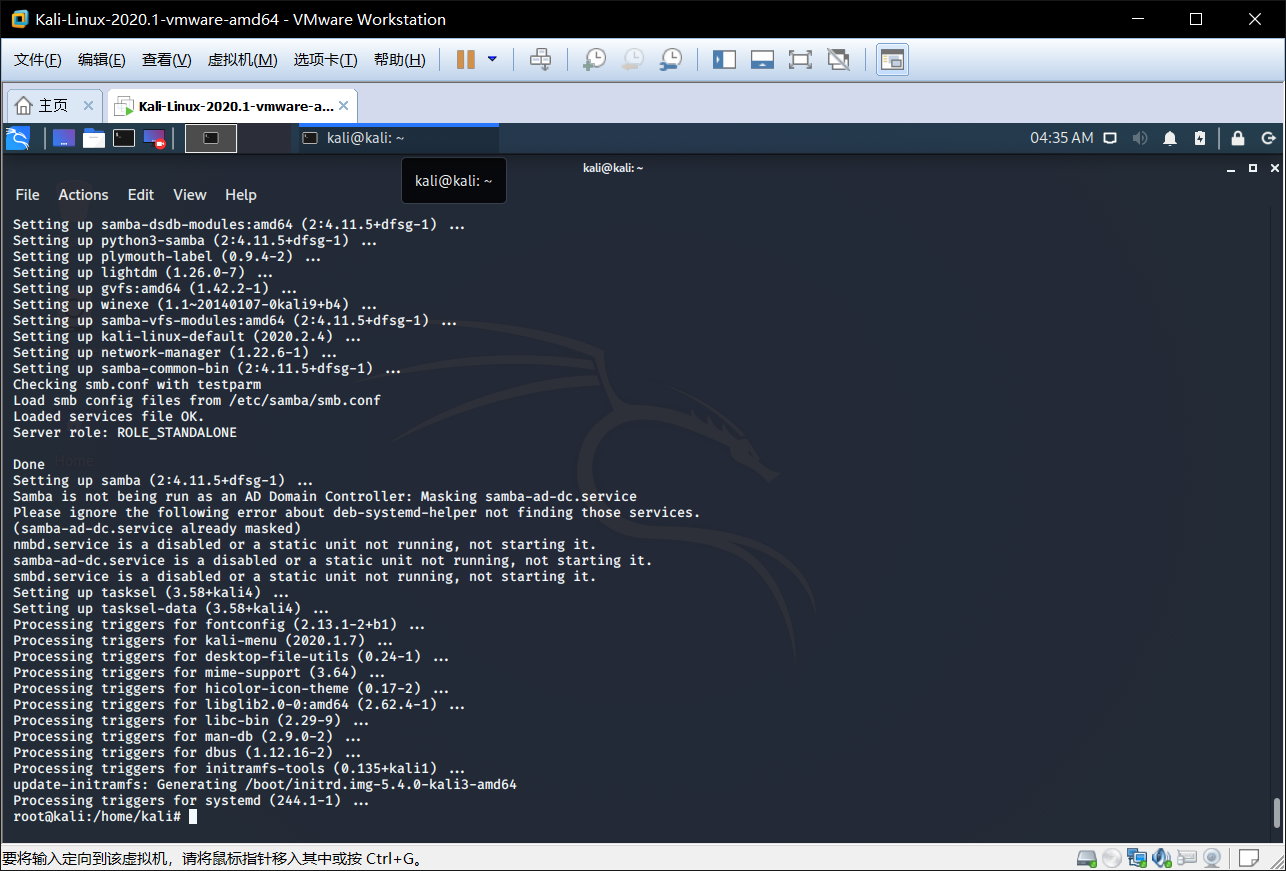Enter full screen mode in VMware
The width and height of the screenshot is (1286, 871).
point(800,60)
